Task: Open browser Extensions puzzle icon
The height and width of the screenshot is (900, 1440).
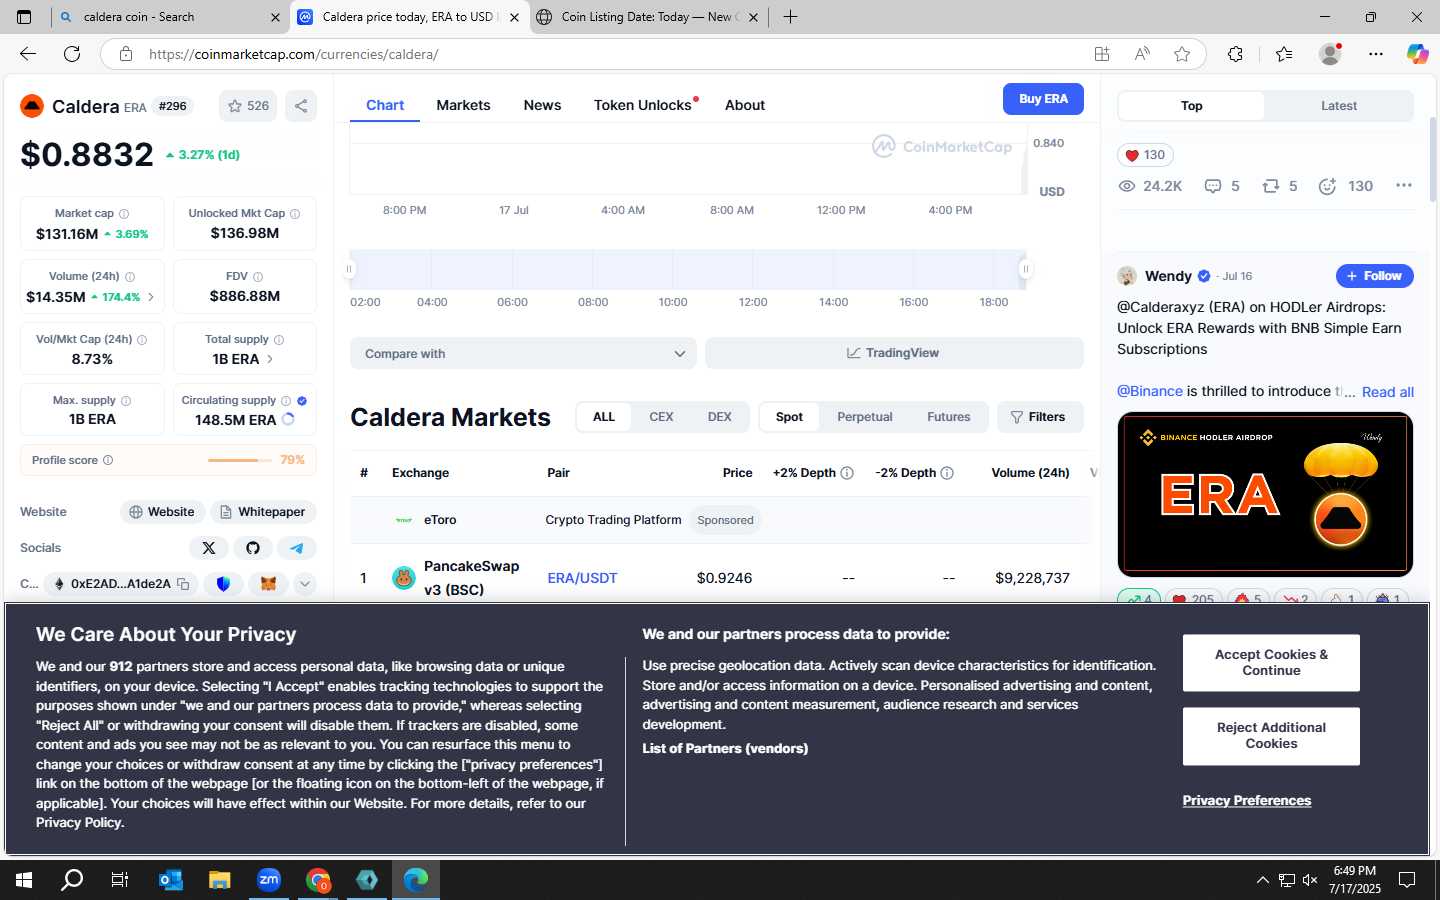Action: click(1235, 54)
